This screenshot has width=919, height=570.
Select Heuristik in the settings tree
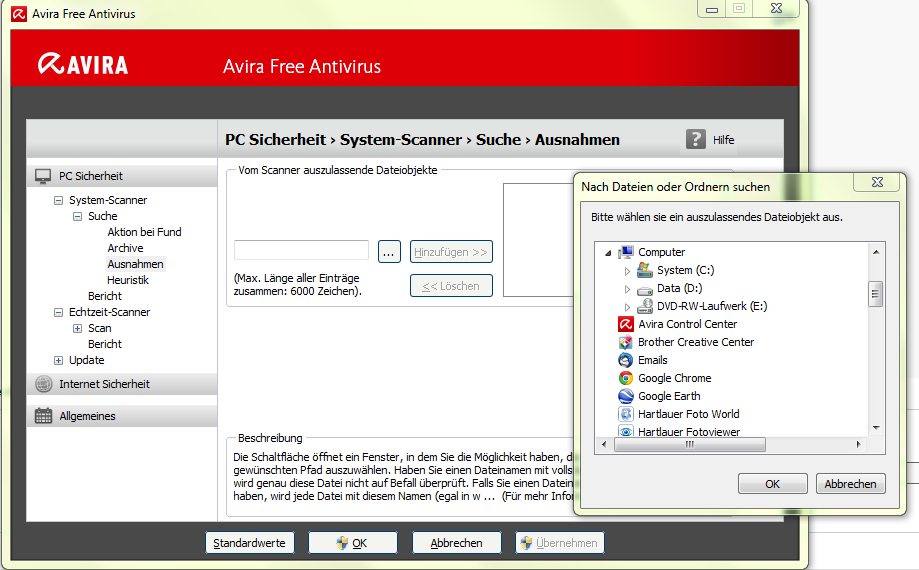pos(128,280)
